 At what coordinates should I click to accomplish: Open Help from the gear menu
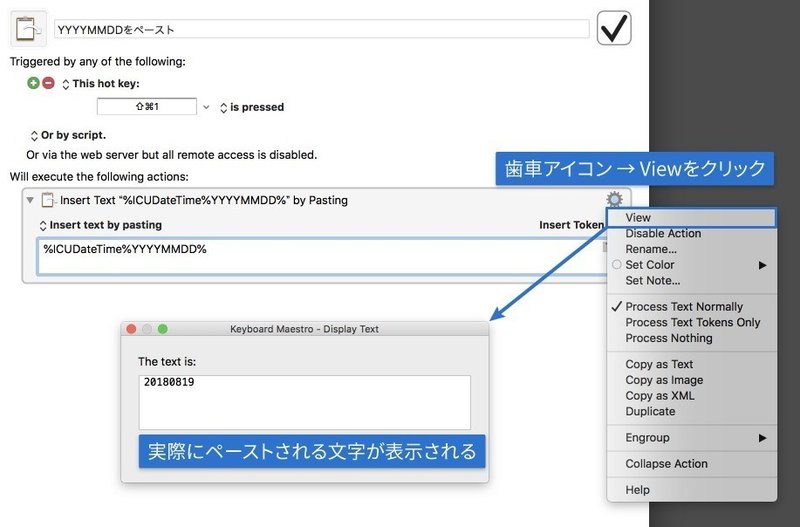tap(691, 490)
